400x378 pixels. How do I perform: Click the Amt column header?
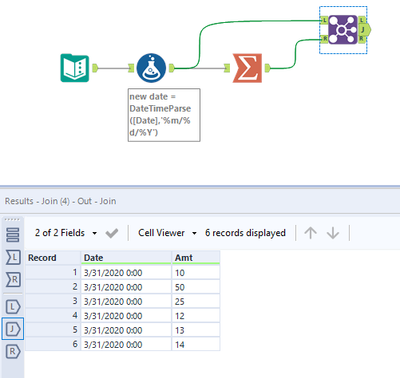pyautogui.click(x=196, y=258)
